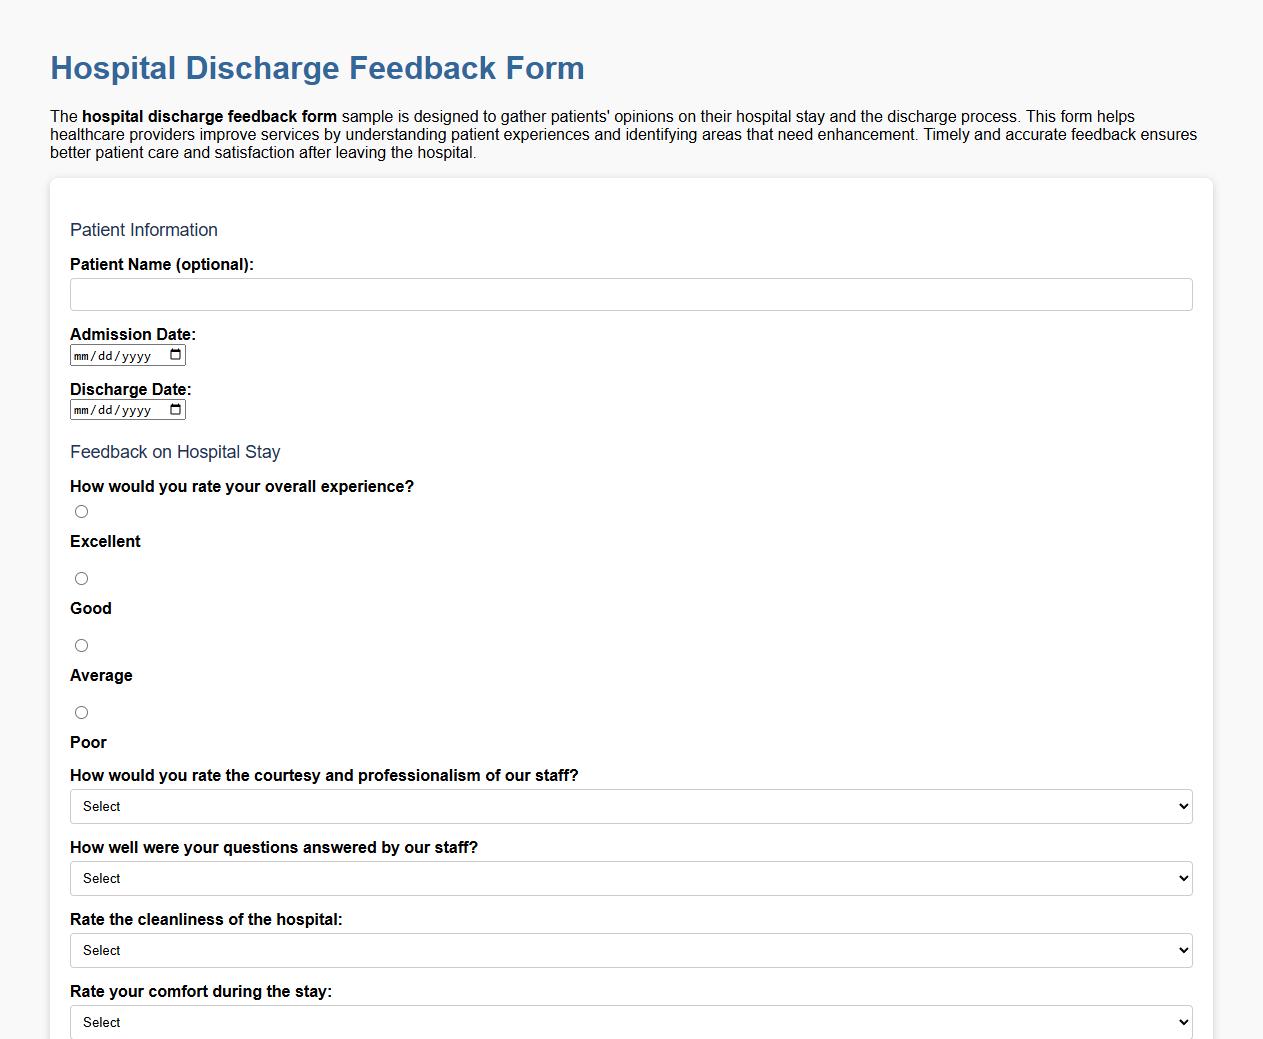Image resolution: width=1263 pixels, height=1039 pixels.
Task: Click the Patient Name input field
Action: click(630, 294)
